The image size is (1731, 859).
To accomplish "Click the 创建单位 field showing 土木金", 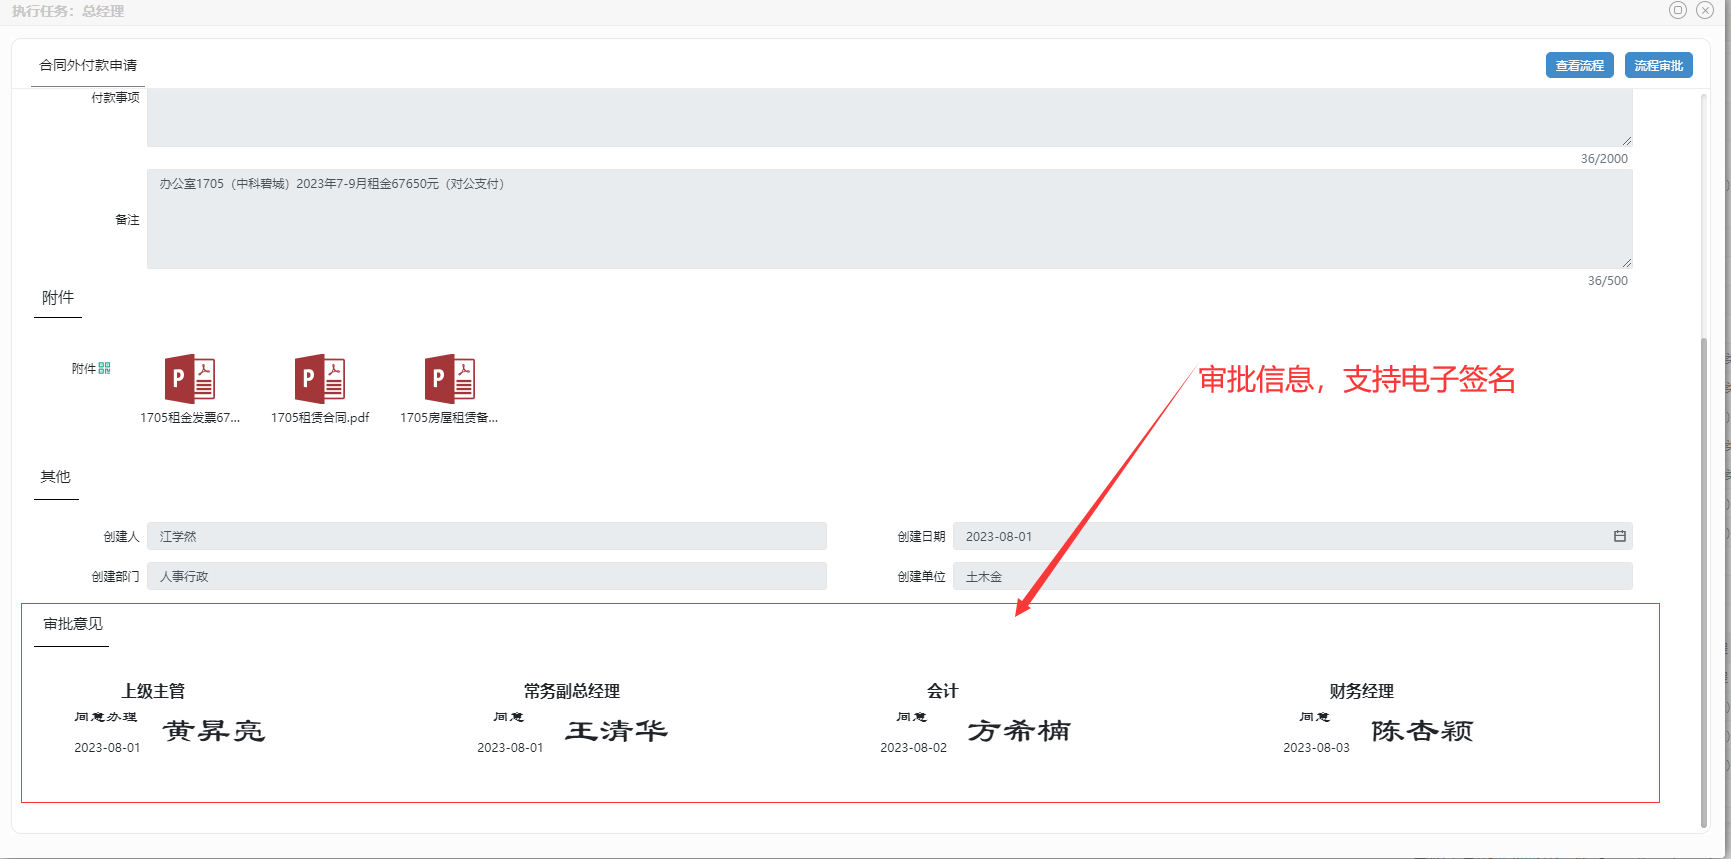I will click(1292, 576).
